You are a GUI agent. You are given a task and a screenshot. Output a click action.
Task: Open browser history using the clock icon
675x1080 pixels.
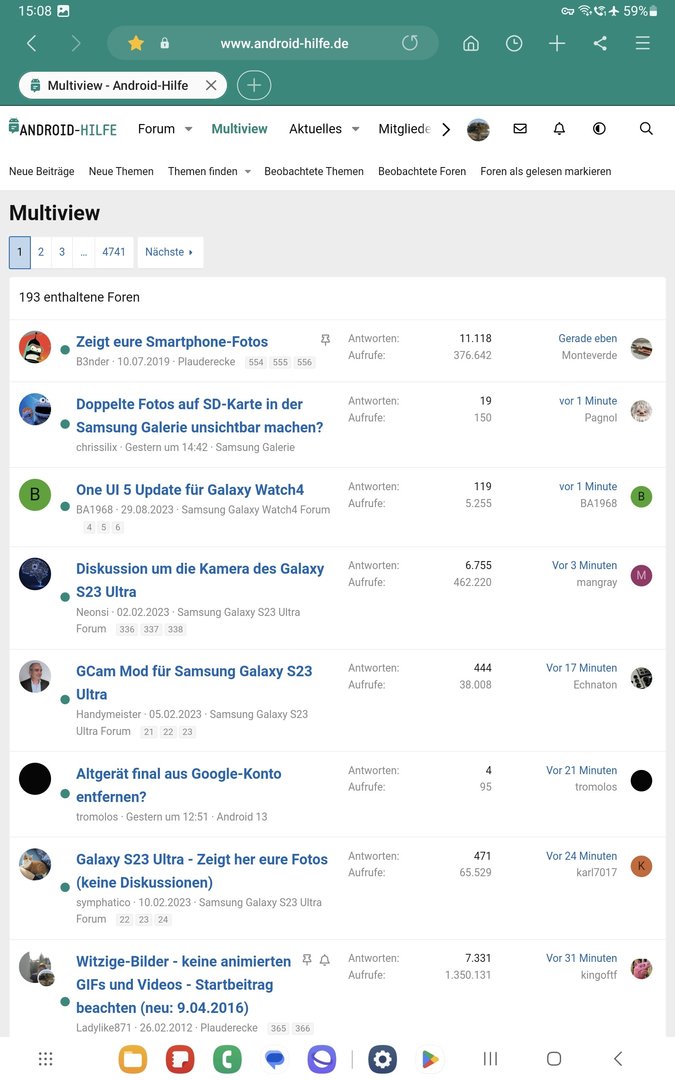tap(514, 43)
